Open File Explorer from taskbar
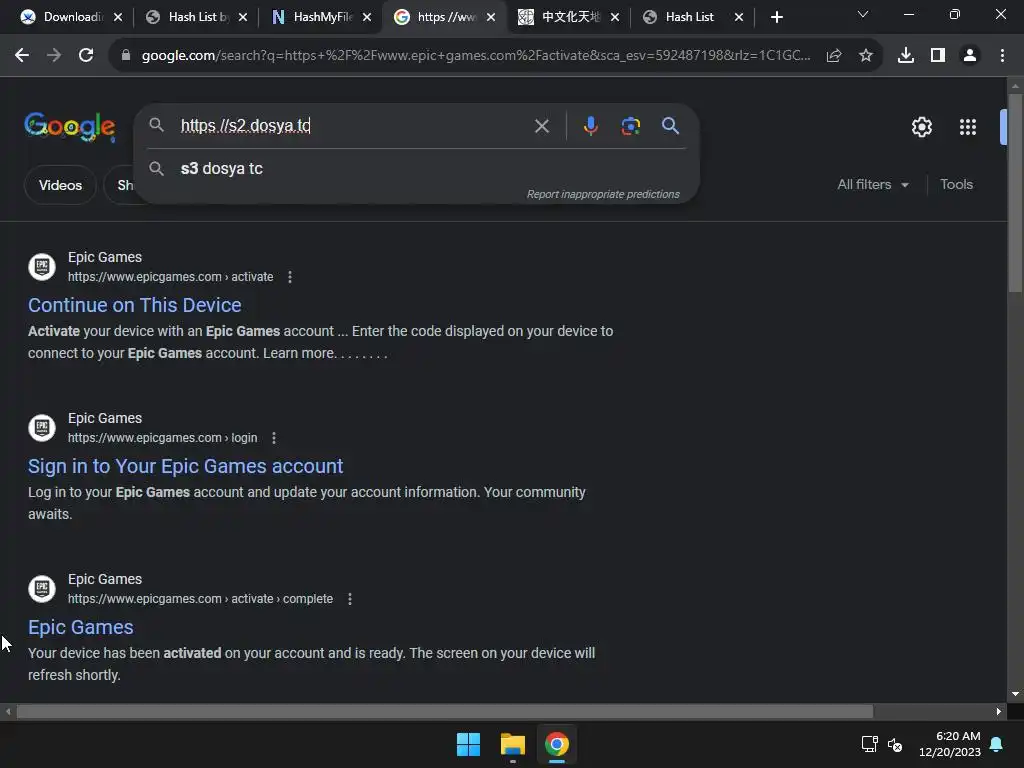Image resolution: width=1024 pixels, height=768 pixels. point(513,744)
